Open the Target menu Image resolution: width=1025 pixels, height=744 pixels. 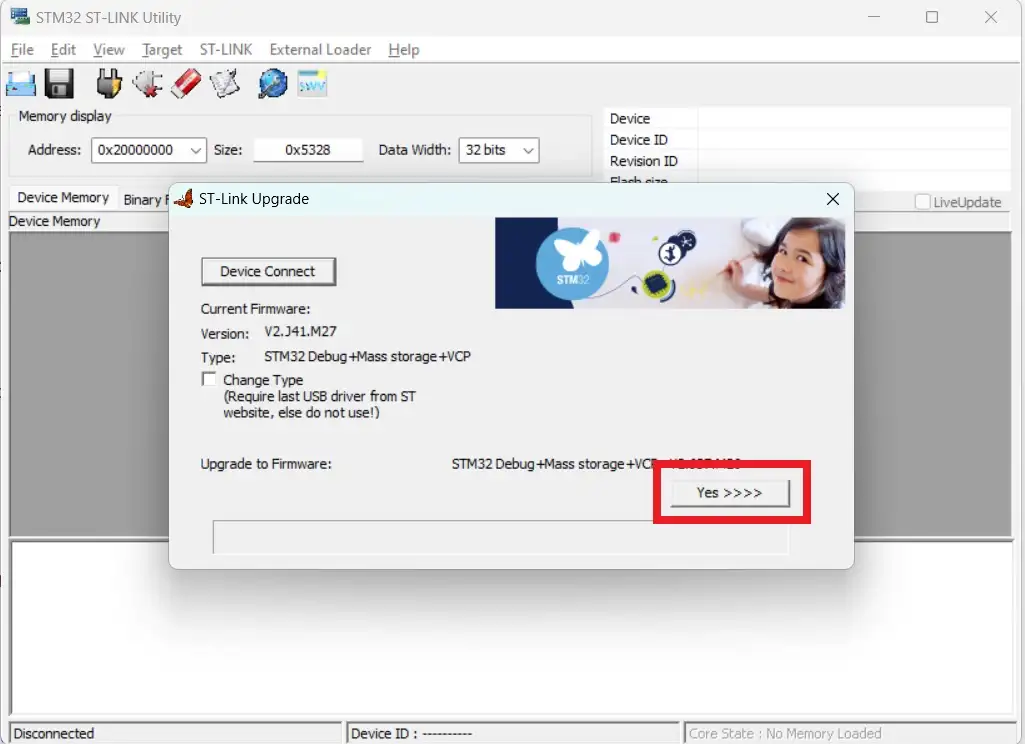click(162, 50)
